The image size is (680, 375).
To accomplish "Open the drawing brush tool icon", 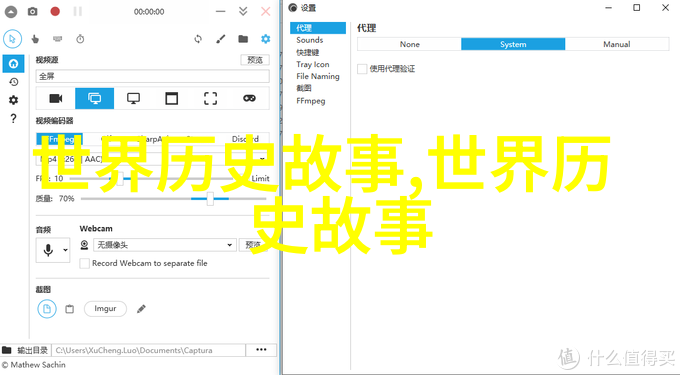I will pyautogui.click(x=221, y=39).
